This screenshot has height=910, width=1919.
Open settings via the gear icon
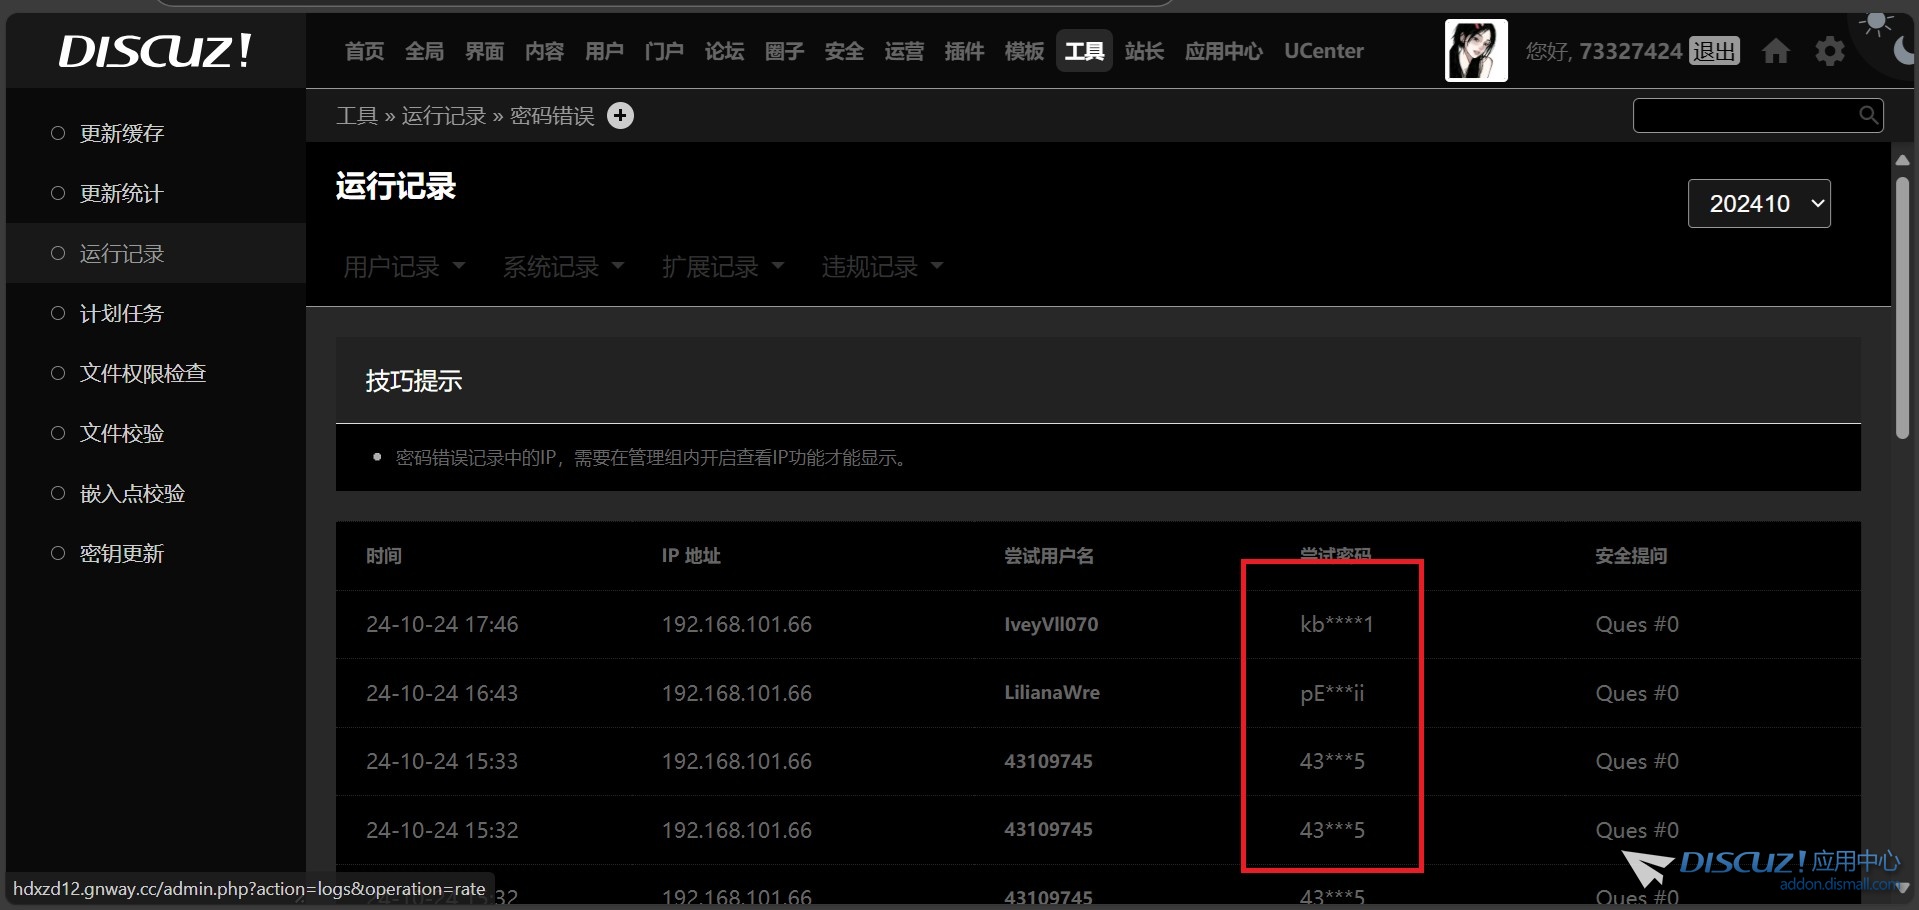[1830, 51]
